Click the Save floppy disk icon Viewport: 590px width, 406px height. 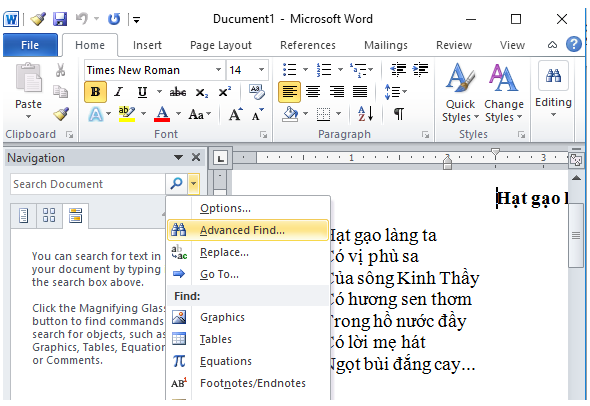(60, 19)
